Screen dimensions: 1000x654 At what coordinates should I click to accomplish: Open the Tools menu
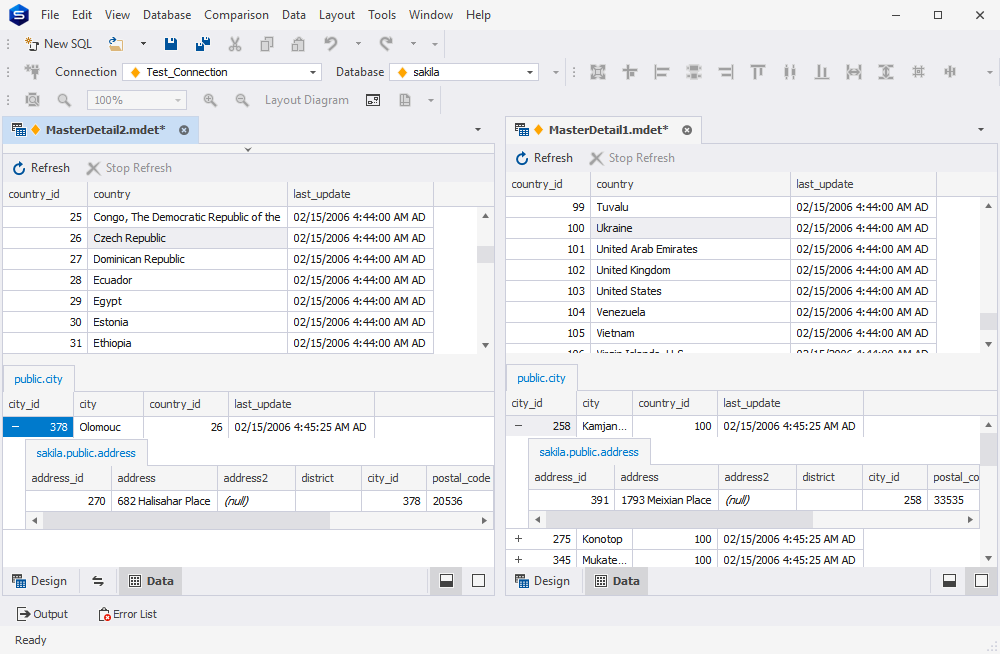pyautogui.click(x=382, y=15)
